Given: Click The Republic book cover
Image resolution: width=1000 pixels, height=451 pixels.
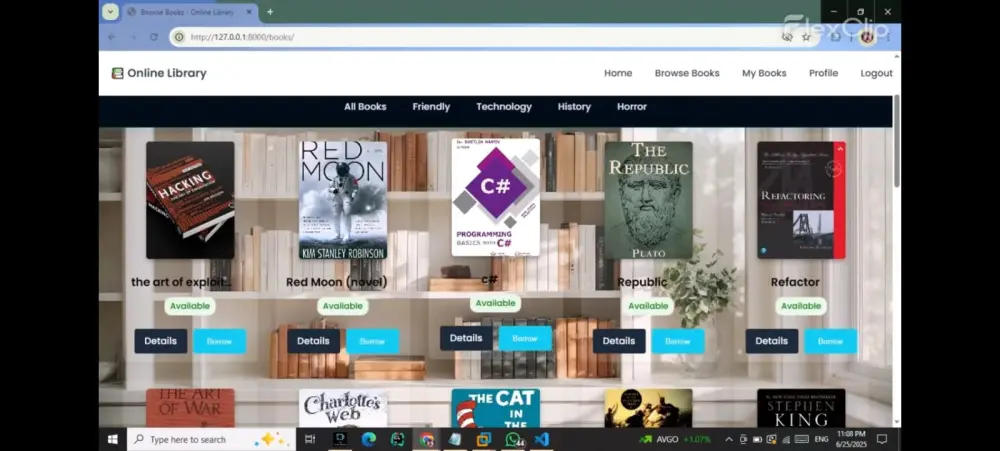Looking at the screenshot, I should click(x=648, y=200).
